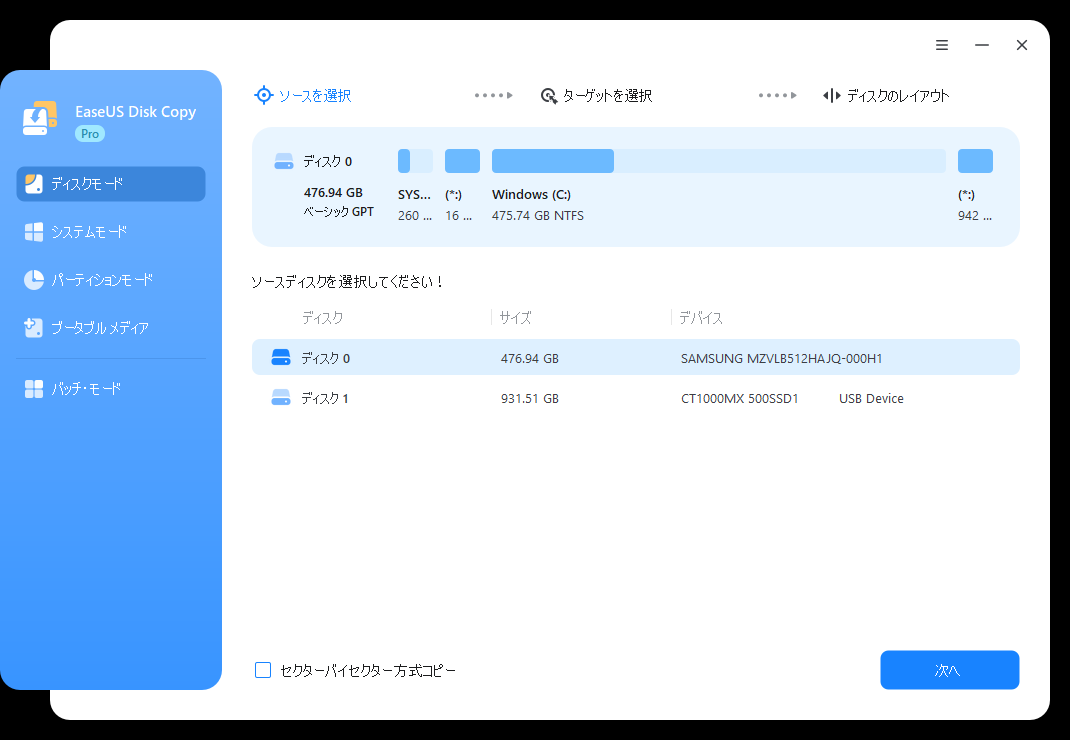The height and width of the screenshot is (740, 1070).
Task: Select the 16 MB (*:) partition bar
Action: pyautogui.click(x=463, y=161)
